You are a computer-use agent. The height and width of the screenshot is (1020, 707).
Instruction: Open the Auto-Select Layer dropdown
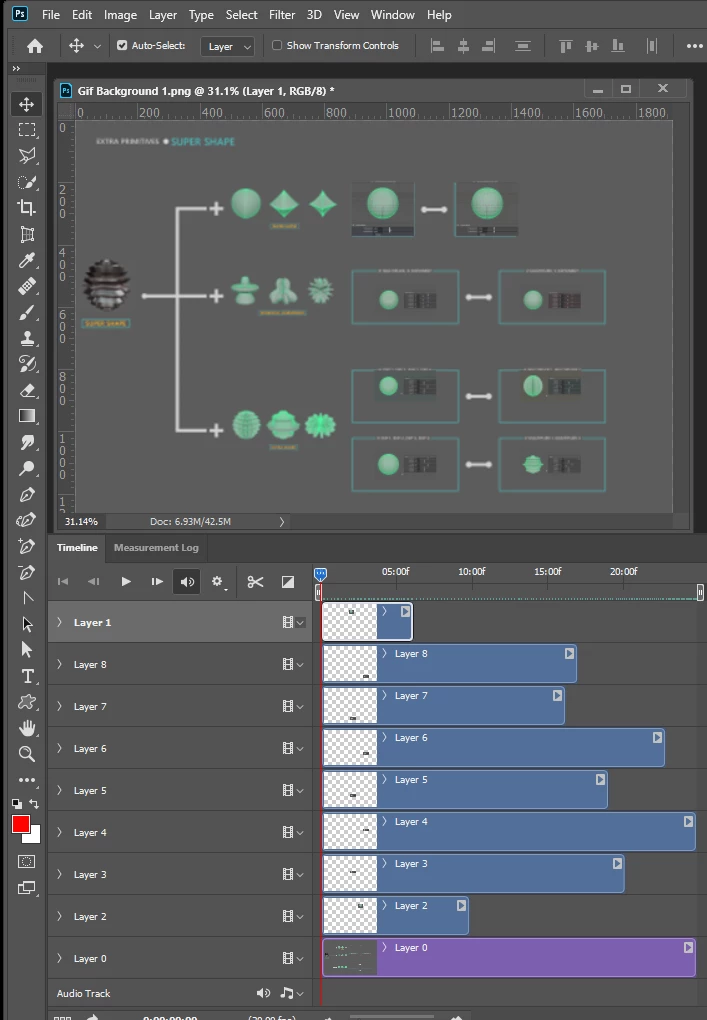[228, 46]
